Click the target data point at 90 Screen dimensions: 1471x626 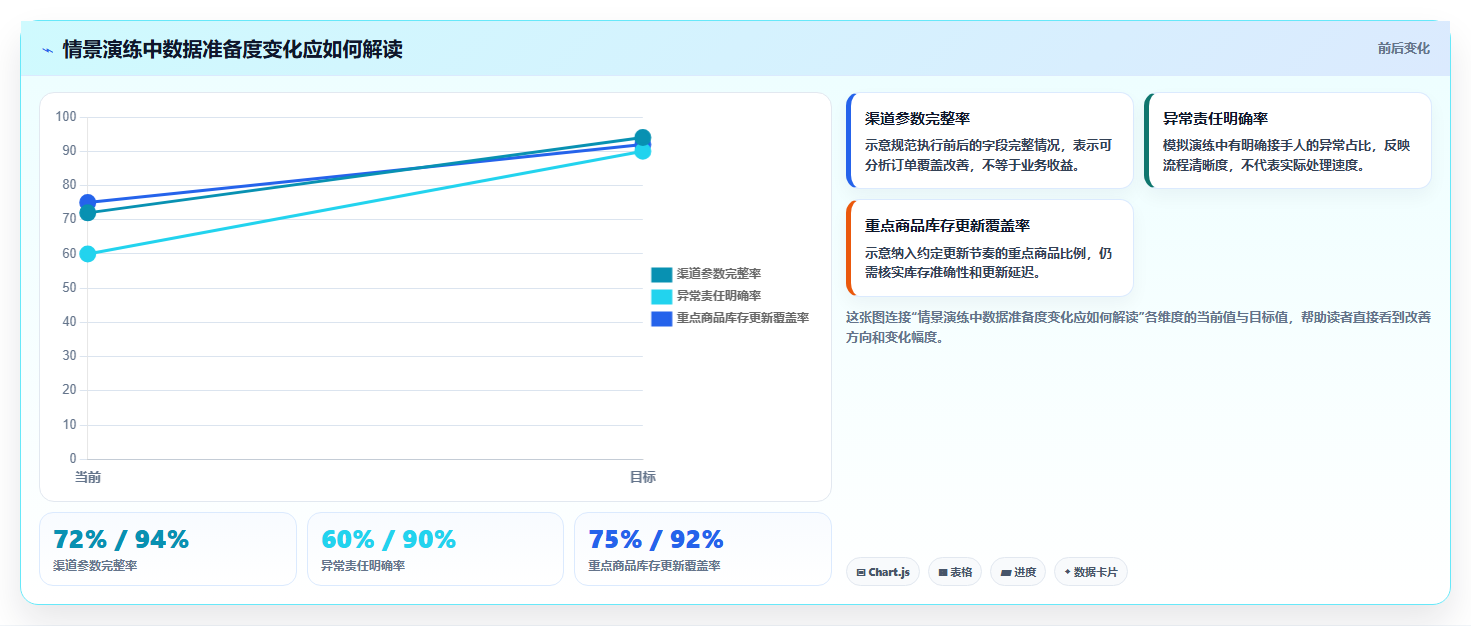[x=643, y=151]
